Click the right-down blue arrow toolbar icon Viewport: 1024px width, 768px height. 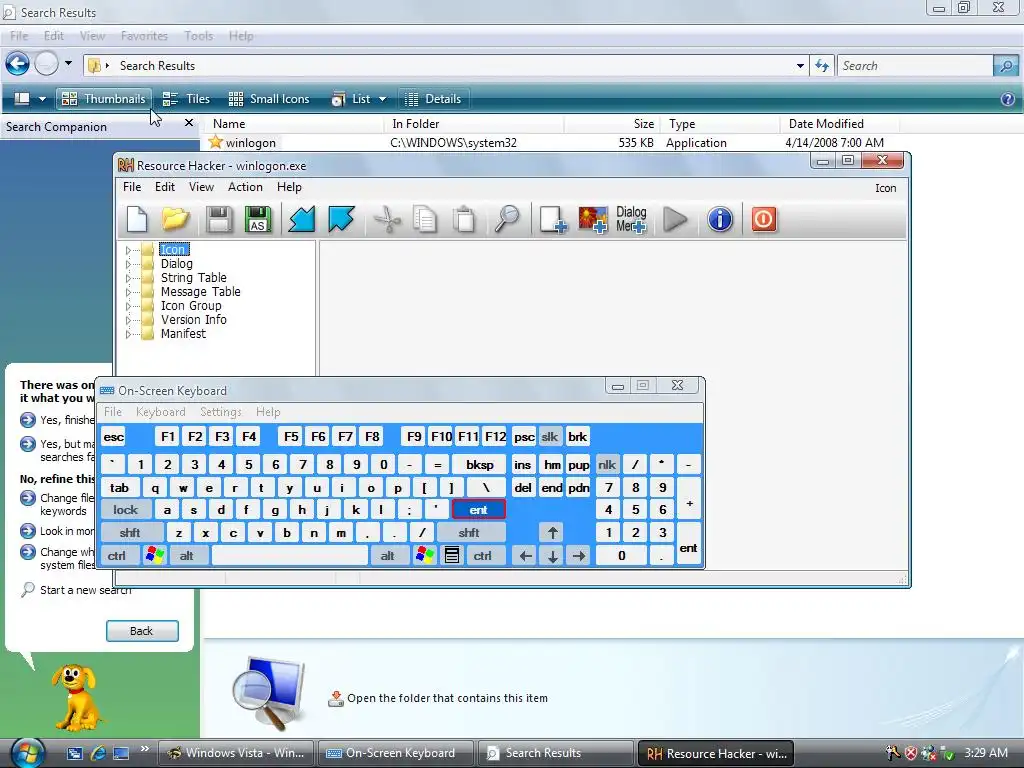pos(341,219)
